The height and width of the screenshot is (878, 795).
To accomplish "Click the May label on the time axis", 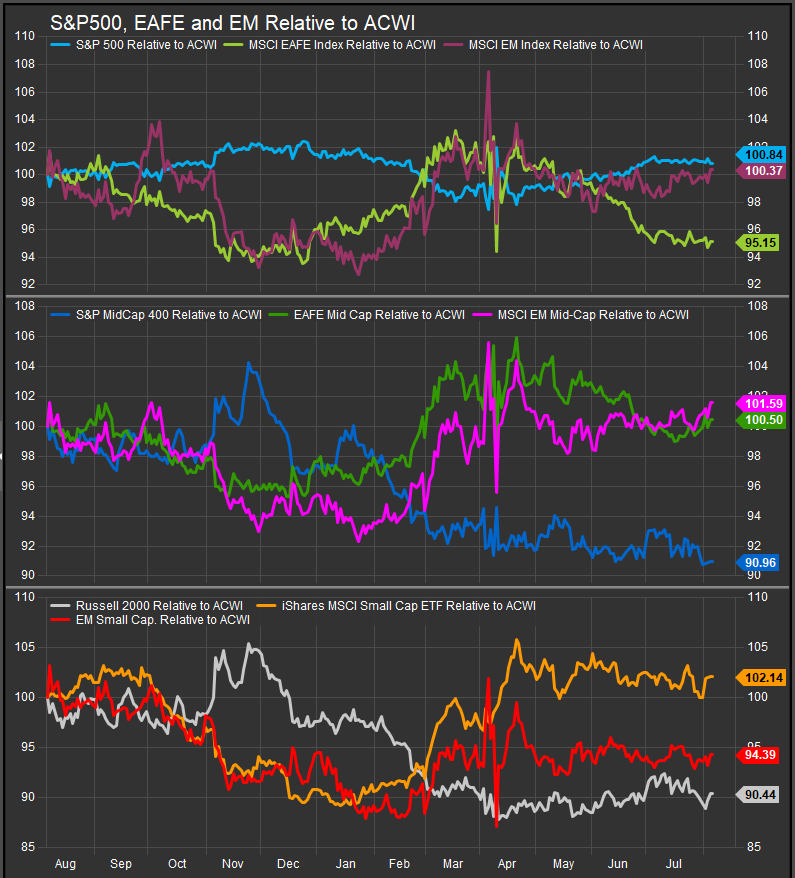I will [563, 863].
